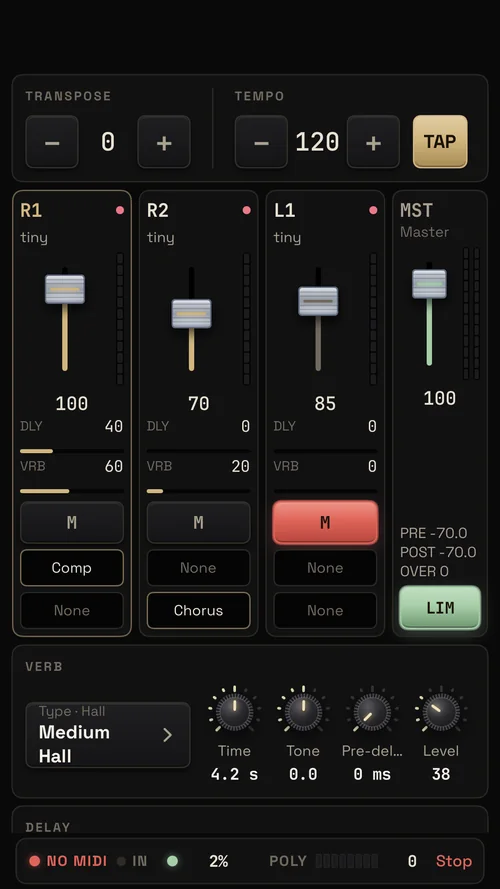Click the POLY voice meter
This screenshot has height=889, width=500.
click(x=347, y=861)
